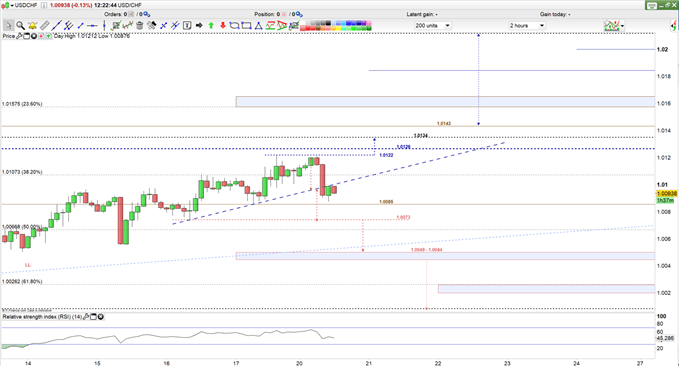Cancel orders with the Orders X button

tap(131, 14)
